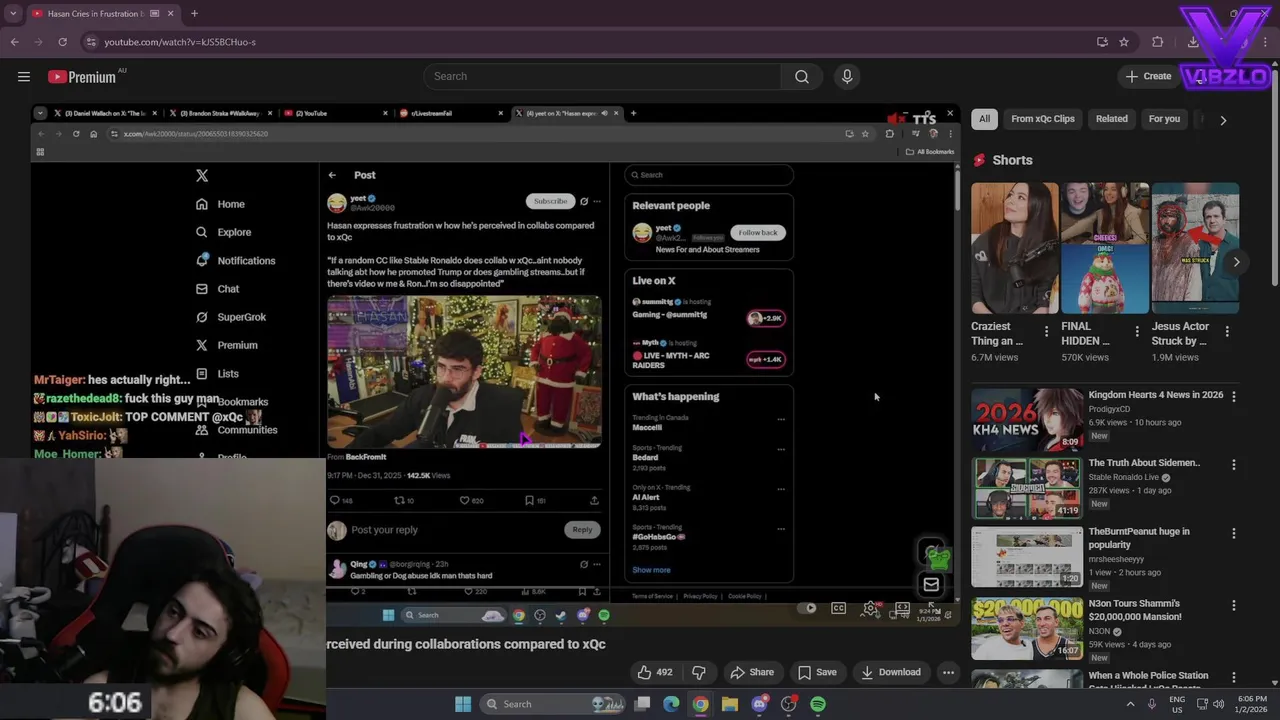Open N3on Tours Shammi's Mansion thumbnail
Screen dimensions: 1280x720
click(x=1027, y=628)
